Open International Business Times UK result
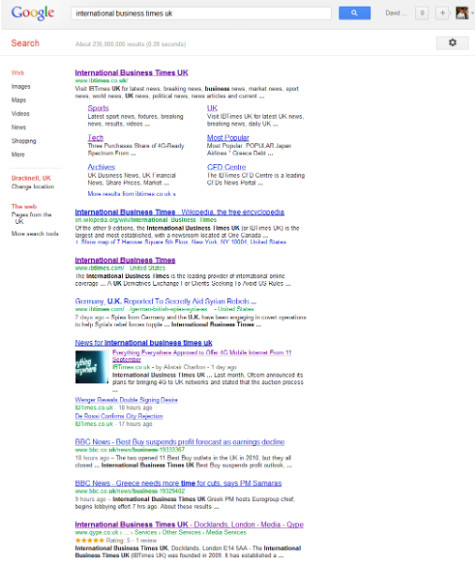475x562 pixels. pyautogui.click(x=132, y=72)
